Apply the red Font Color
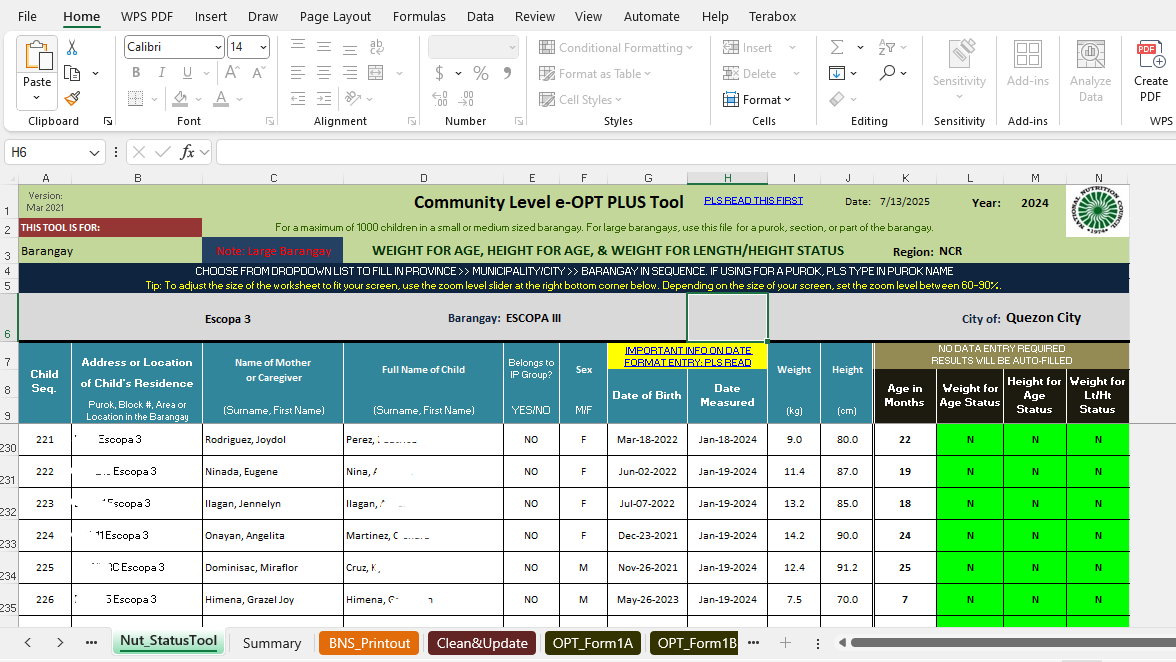 pyautogui.click(x=220, y=98)
